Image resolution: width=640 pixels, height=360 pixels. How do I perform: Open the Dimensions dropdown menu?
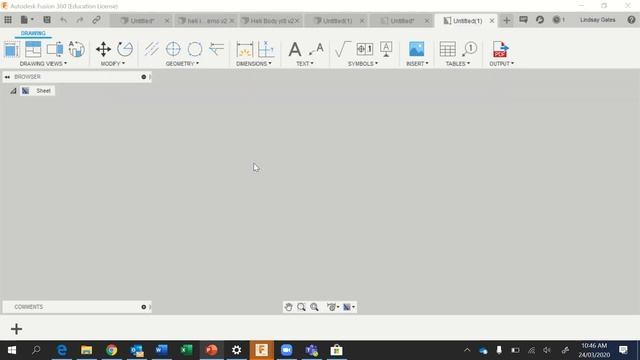point(253,64)
